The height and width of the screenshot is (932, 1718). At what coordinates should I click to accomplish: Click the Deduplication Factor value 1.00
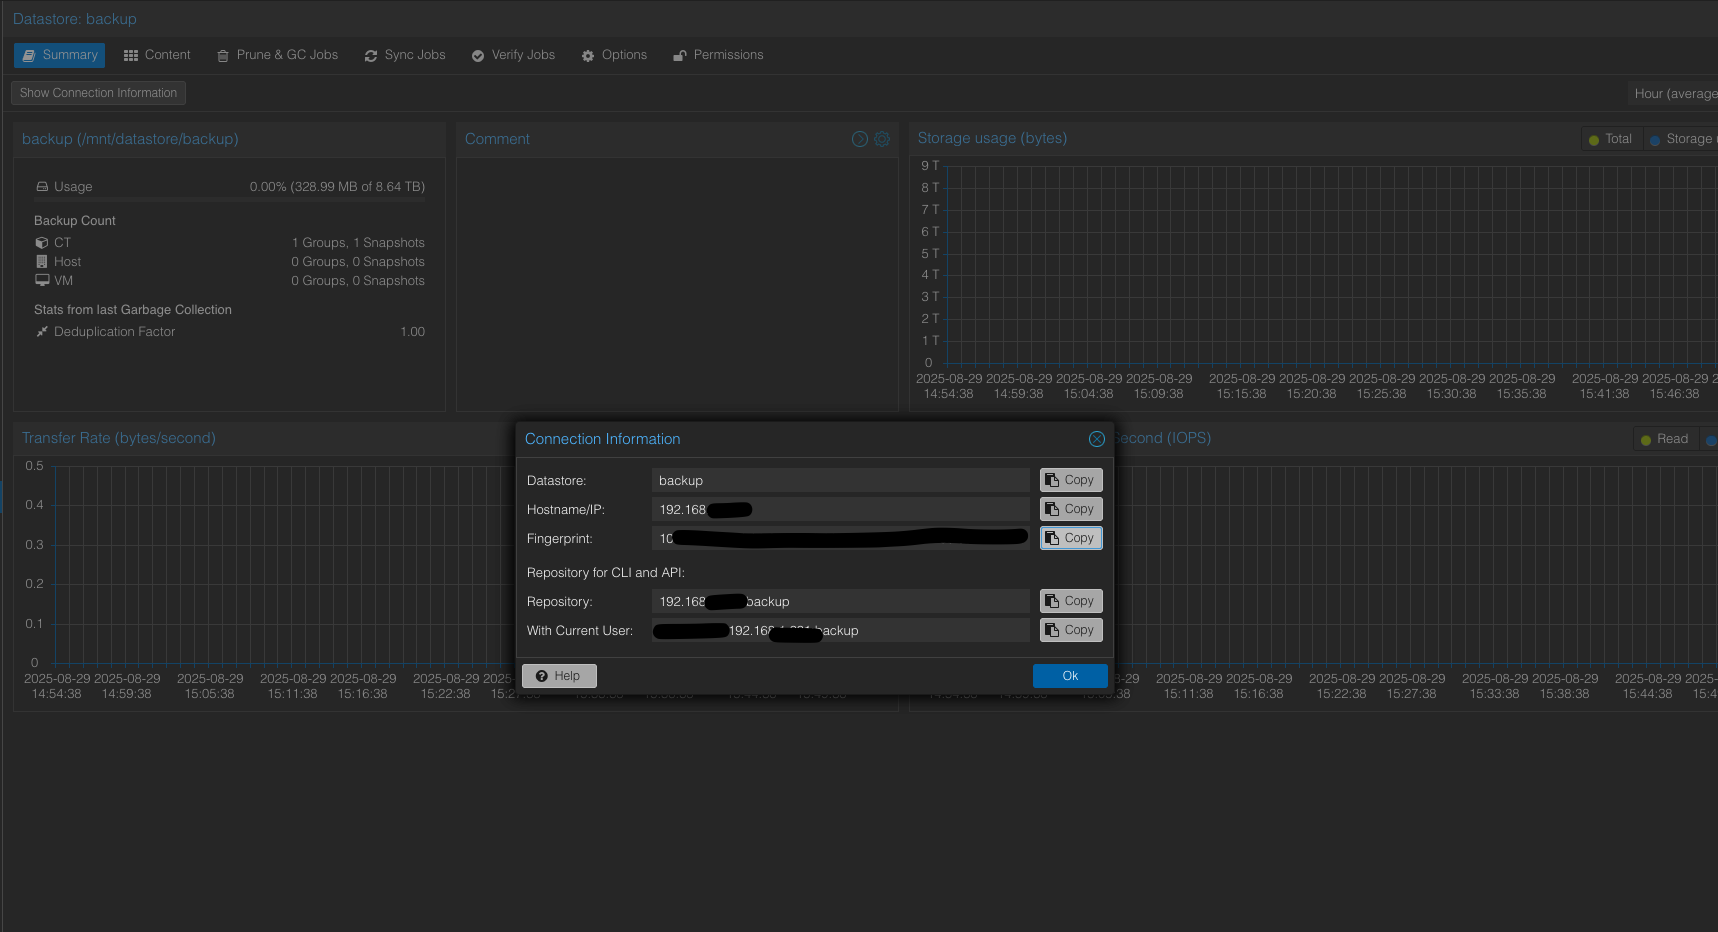coord(412,332)
